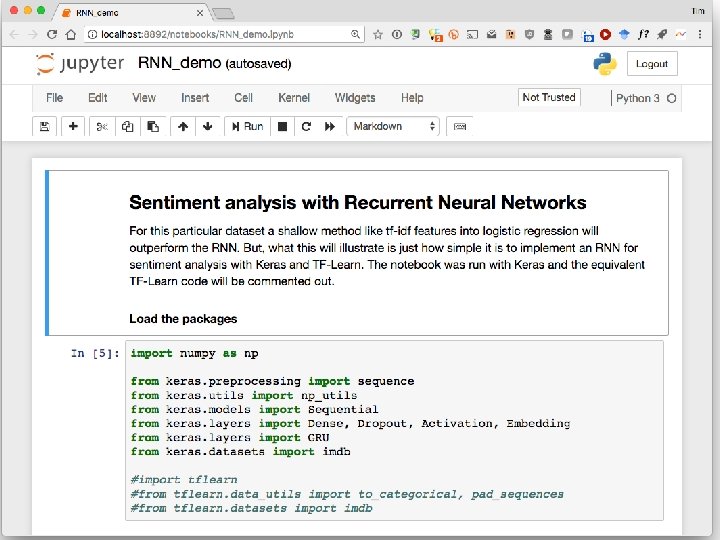Open the Widgets menu

click(x=355, y=98)
